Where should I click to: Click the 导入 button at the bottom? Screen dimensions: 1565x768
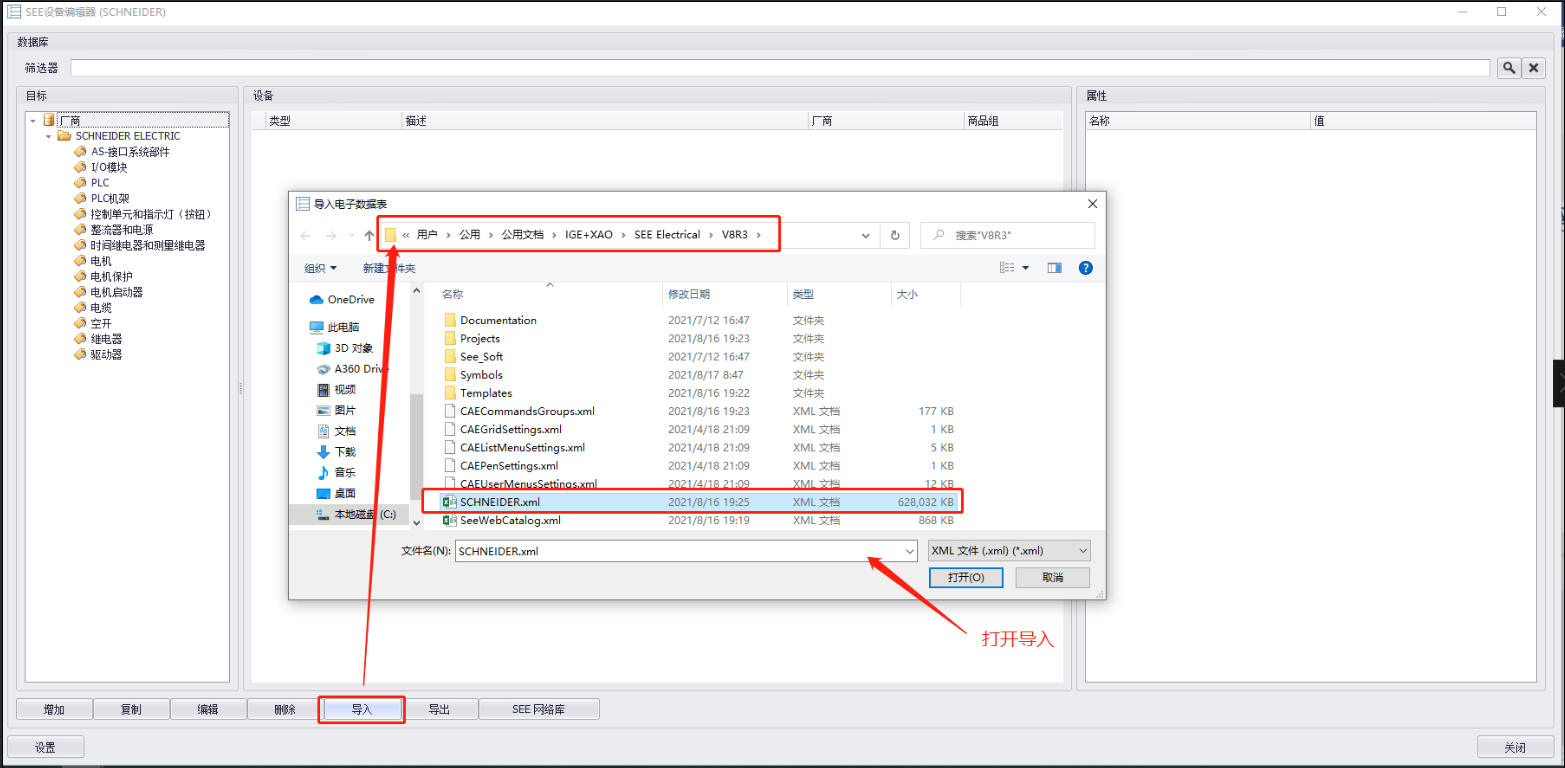click(x=362, y=709)
